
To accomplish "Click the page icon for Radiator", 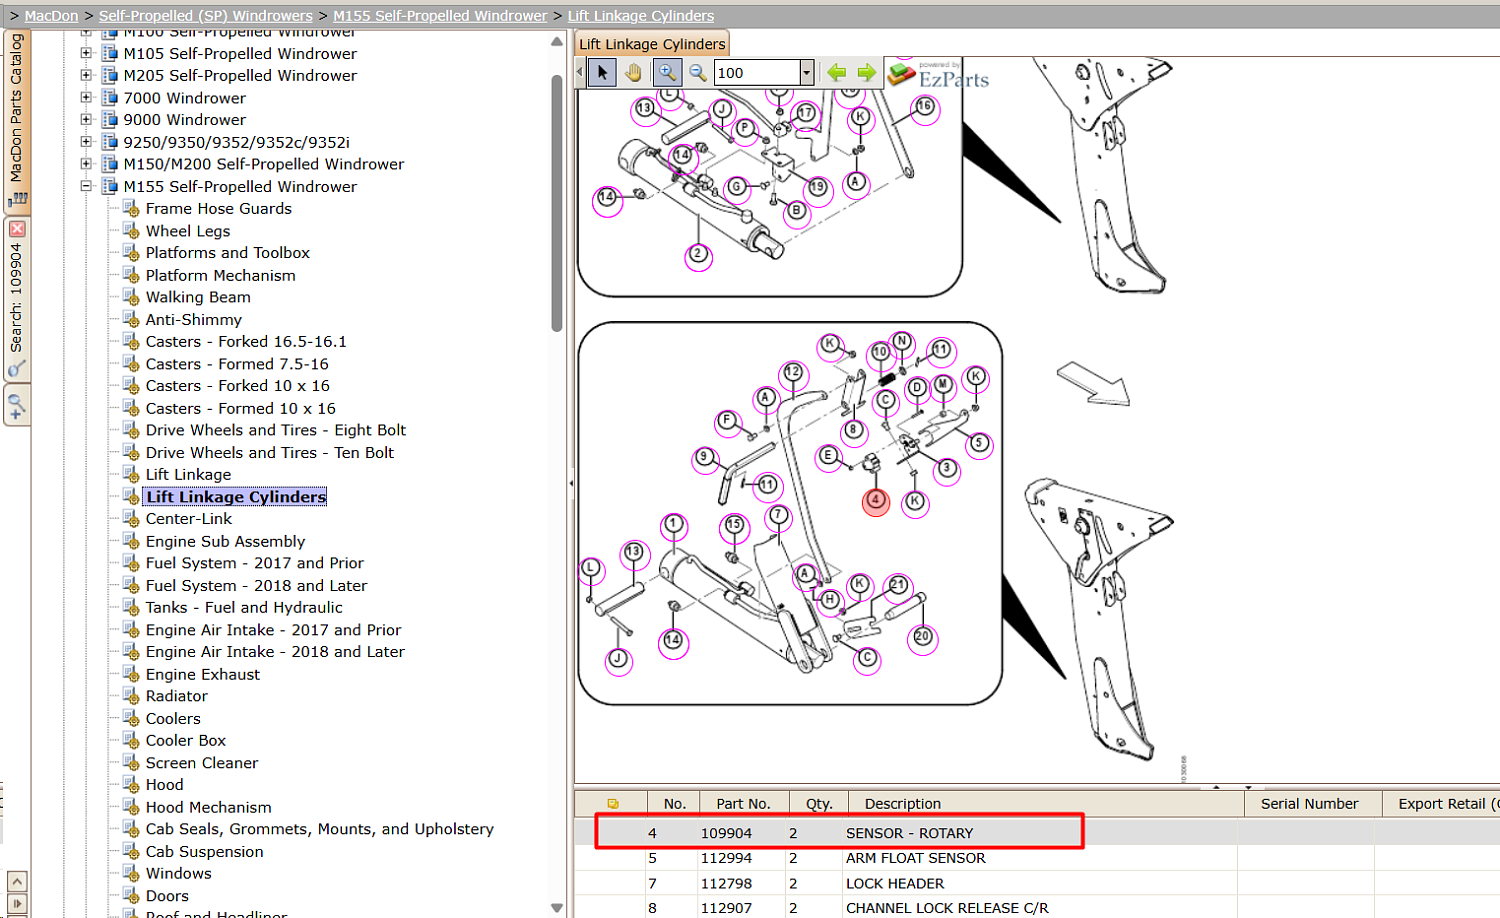I will pyautogui.click(x=131, y=697).
